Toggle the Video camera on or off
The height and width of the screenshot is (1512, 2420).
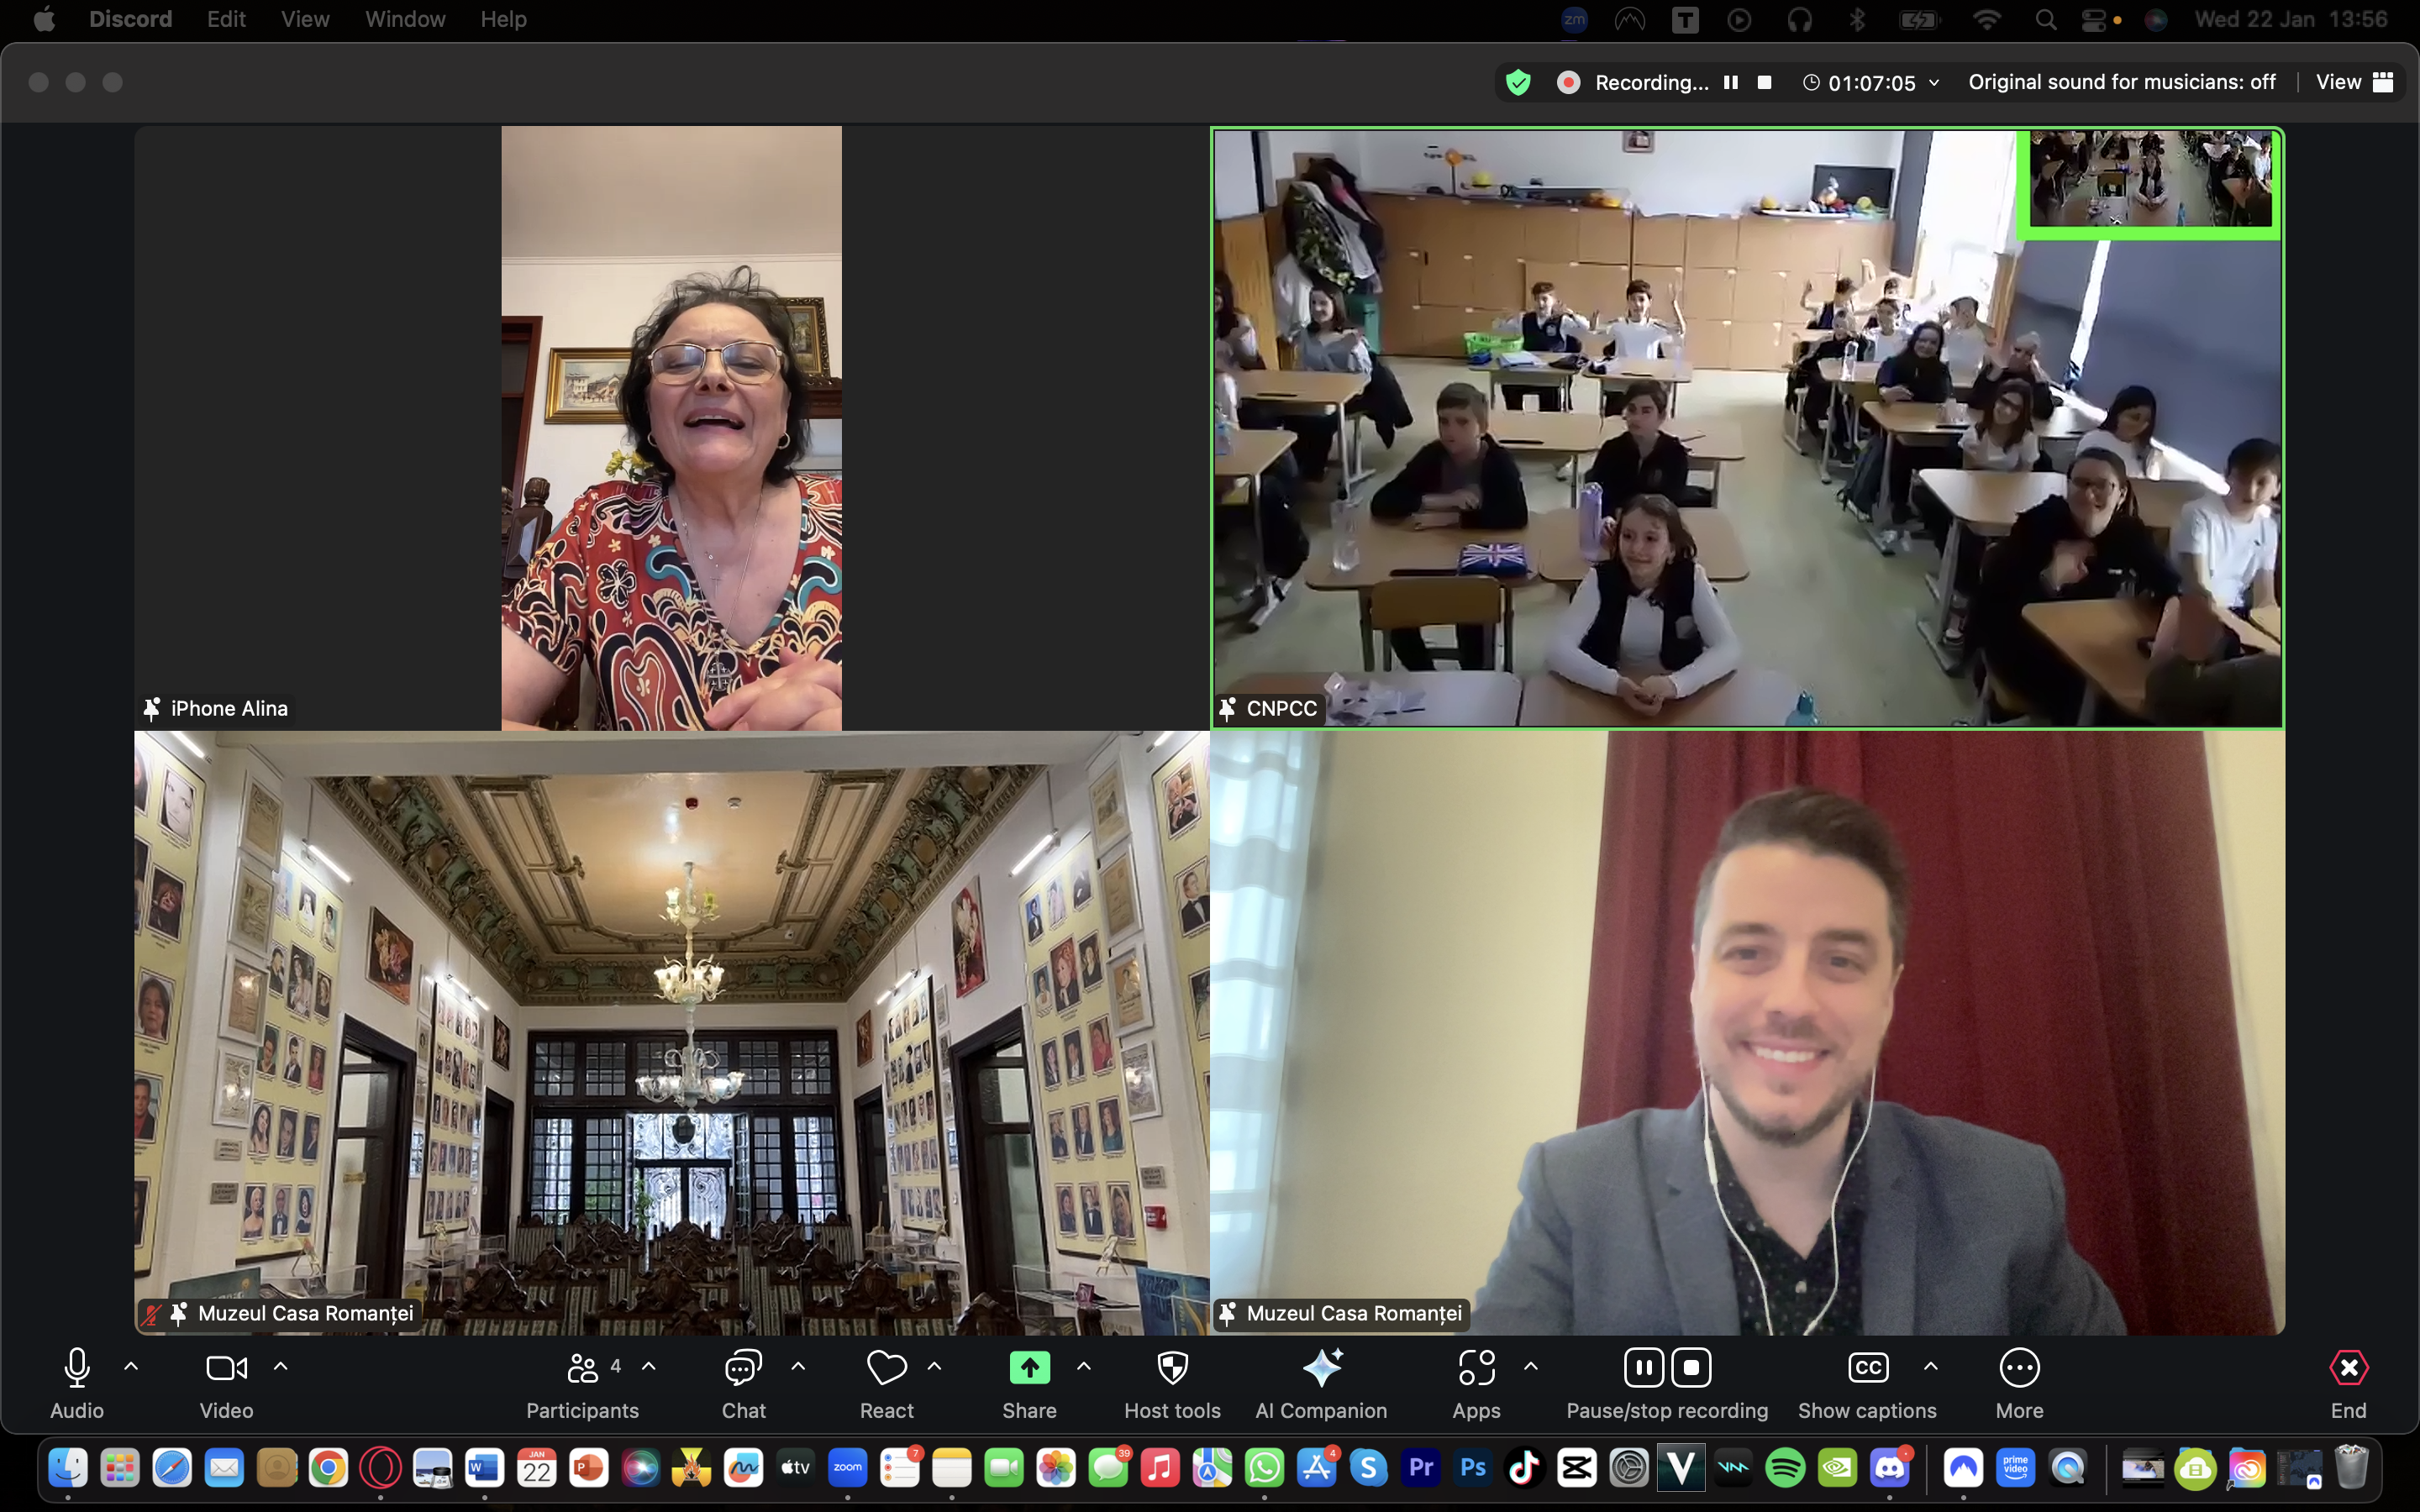click(226, 1368)
